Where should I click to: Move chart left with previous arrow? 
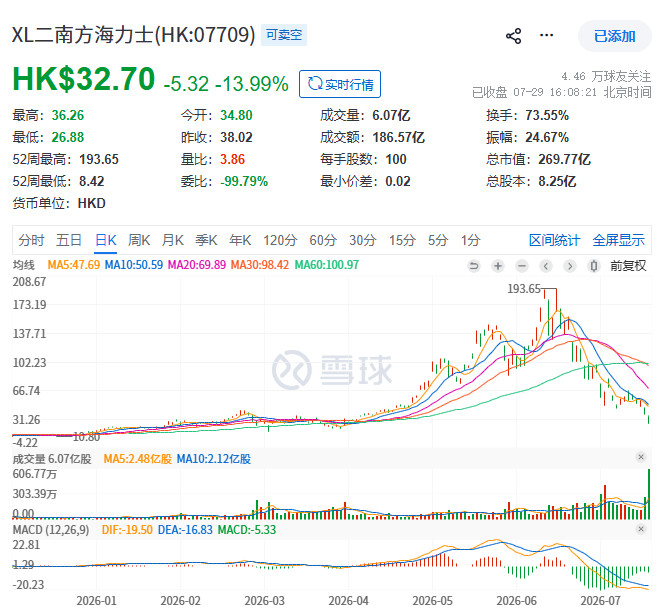click(x=546, y=266)
